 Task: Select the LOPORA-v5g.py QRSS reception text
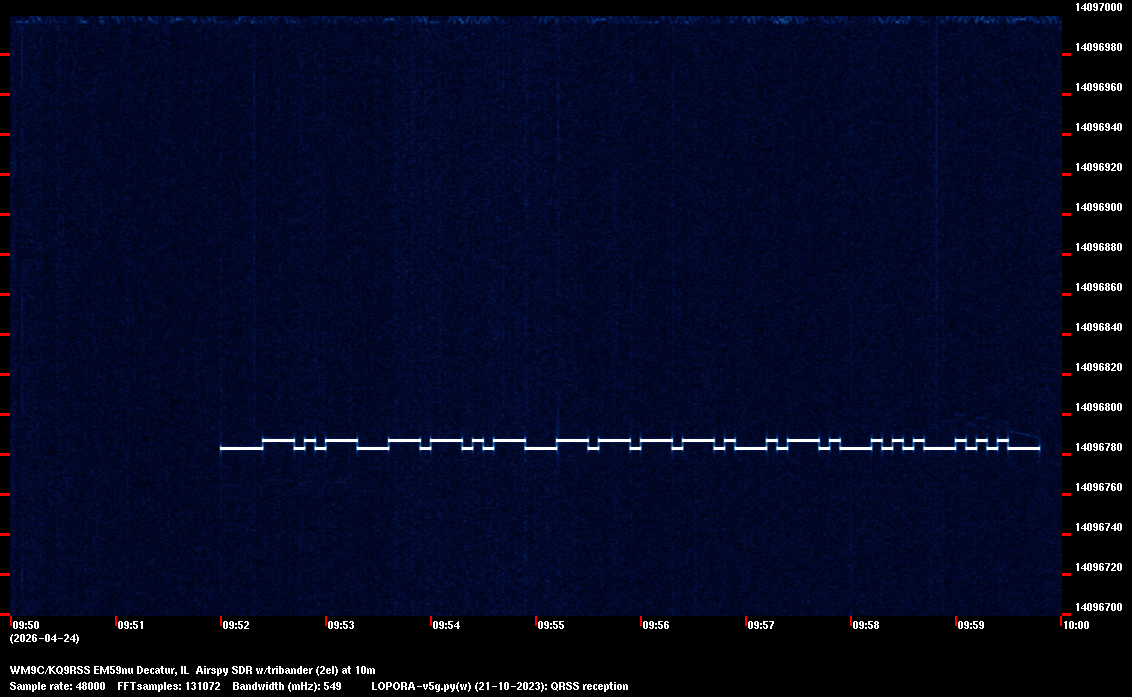tap(500, 686)
